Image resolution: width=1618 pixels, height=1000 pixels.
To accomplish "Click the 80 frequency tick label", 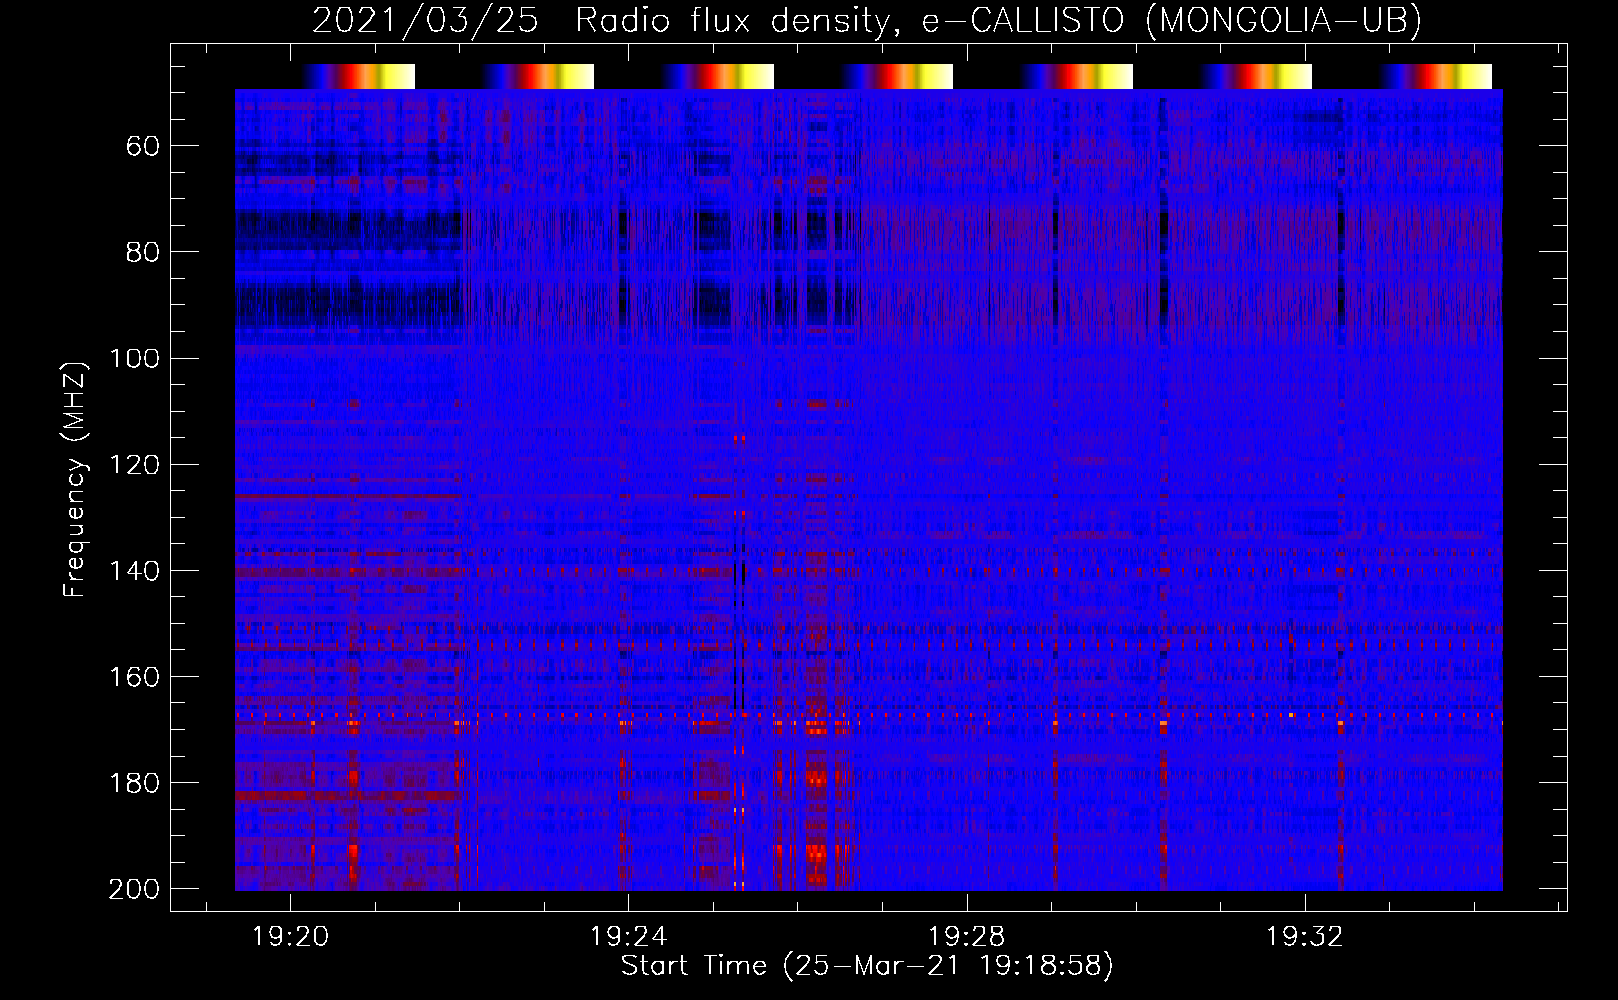I will pos(143,252).
